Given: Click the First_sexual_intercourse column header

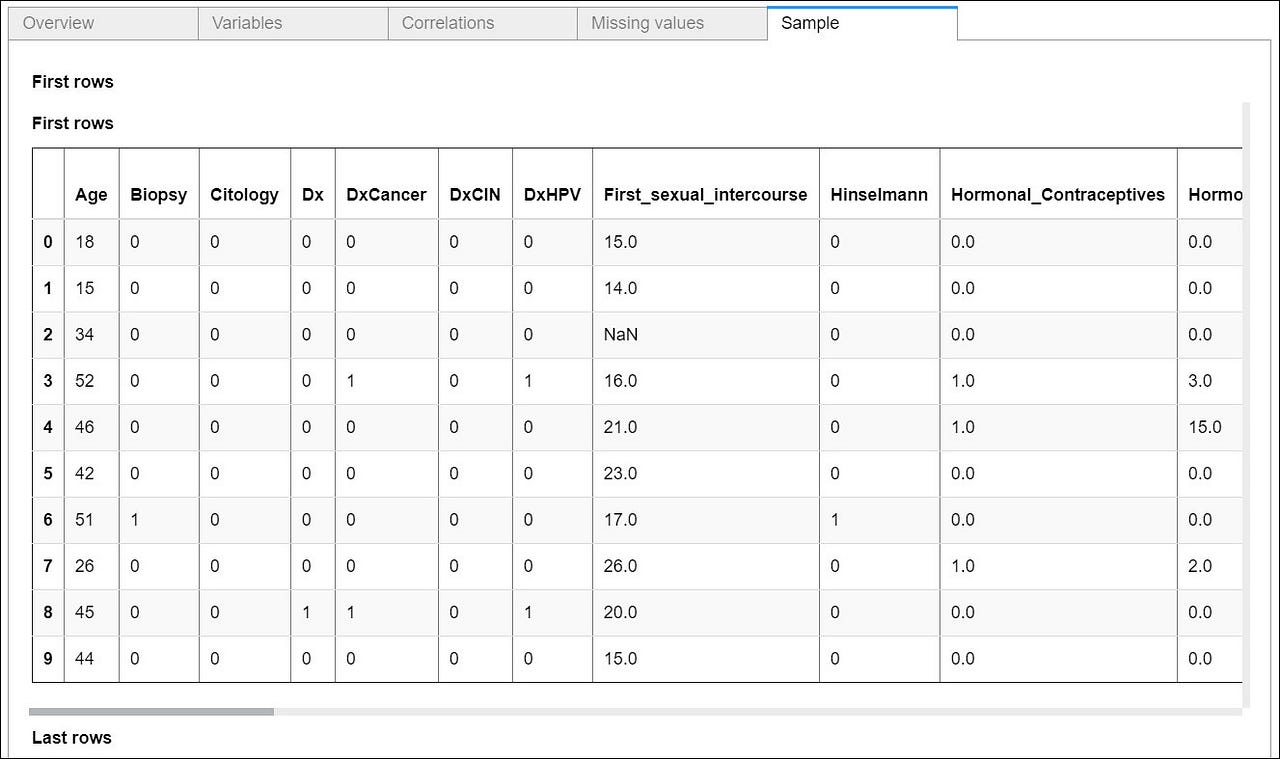Looking at the screenshot, I should pos(705,195).
